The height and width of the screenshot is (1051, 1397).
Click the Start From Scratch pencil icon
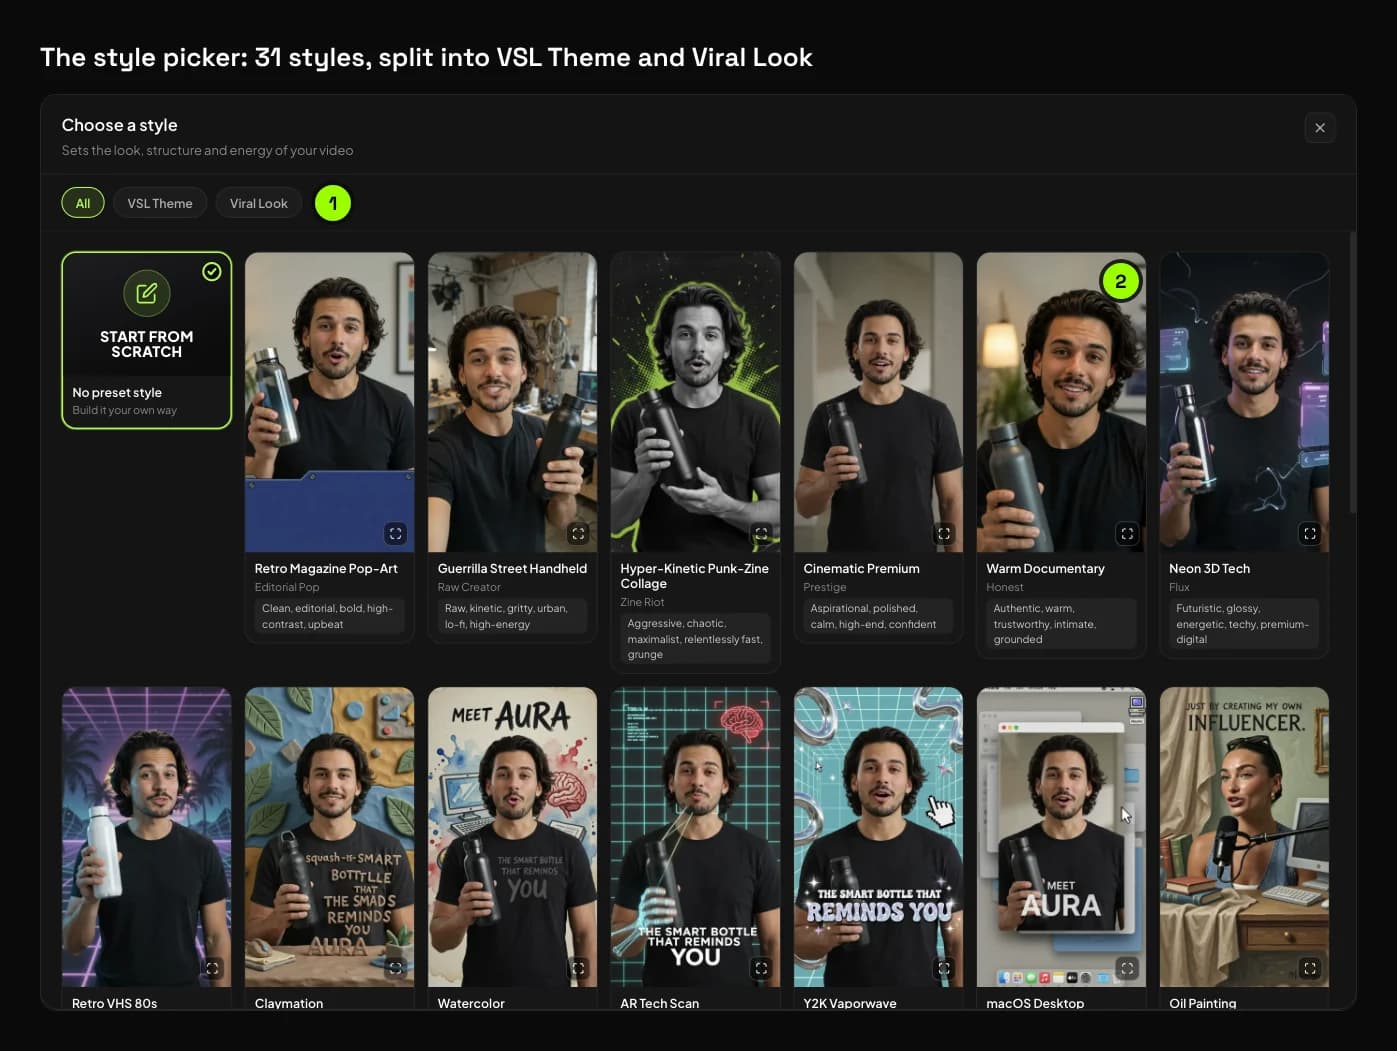coord(147,293)
